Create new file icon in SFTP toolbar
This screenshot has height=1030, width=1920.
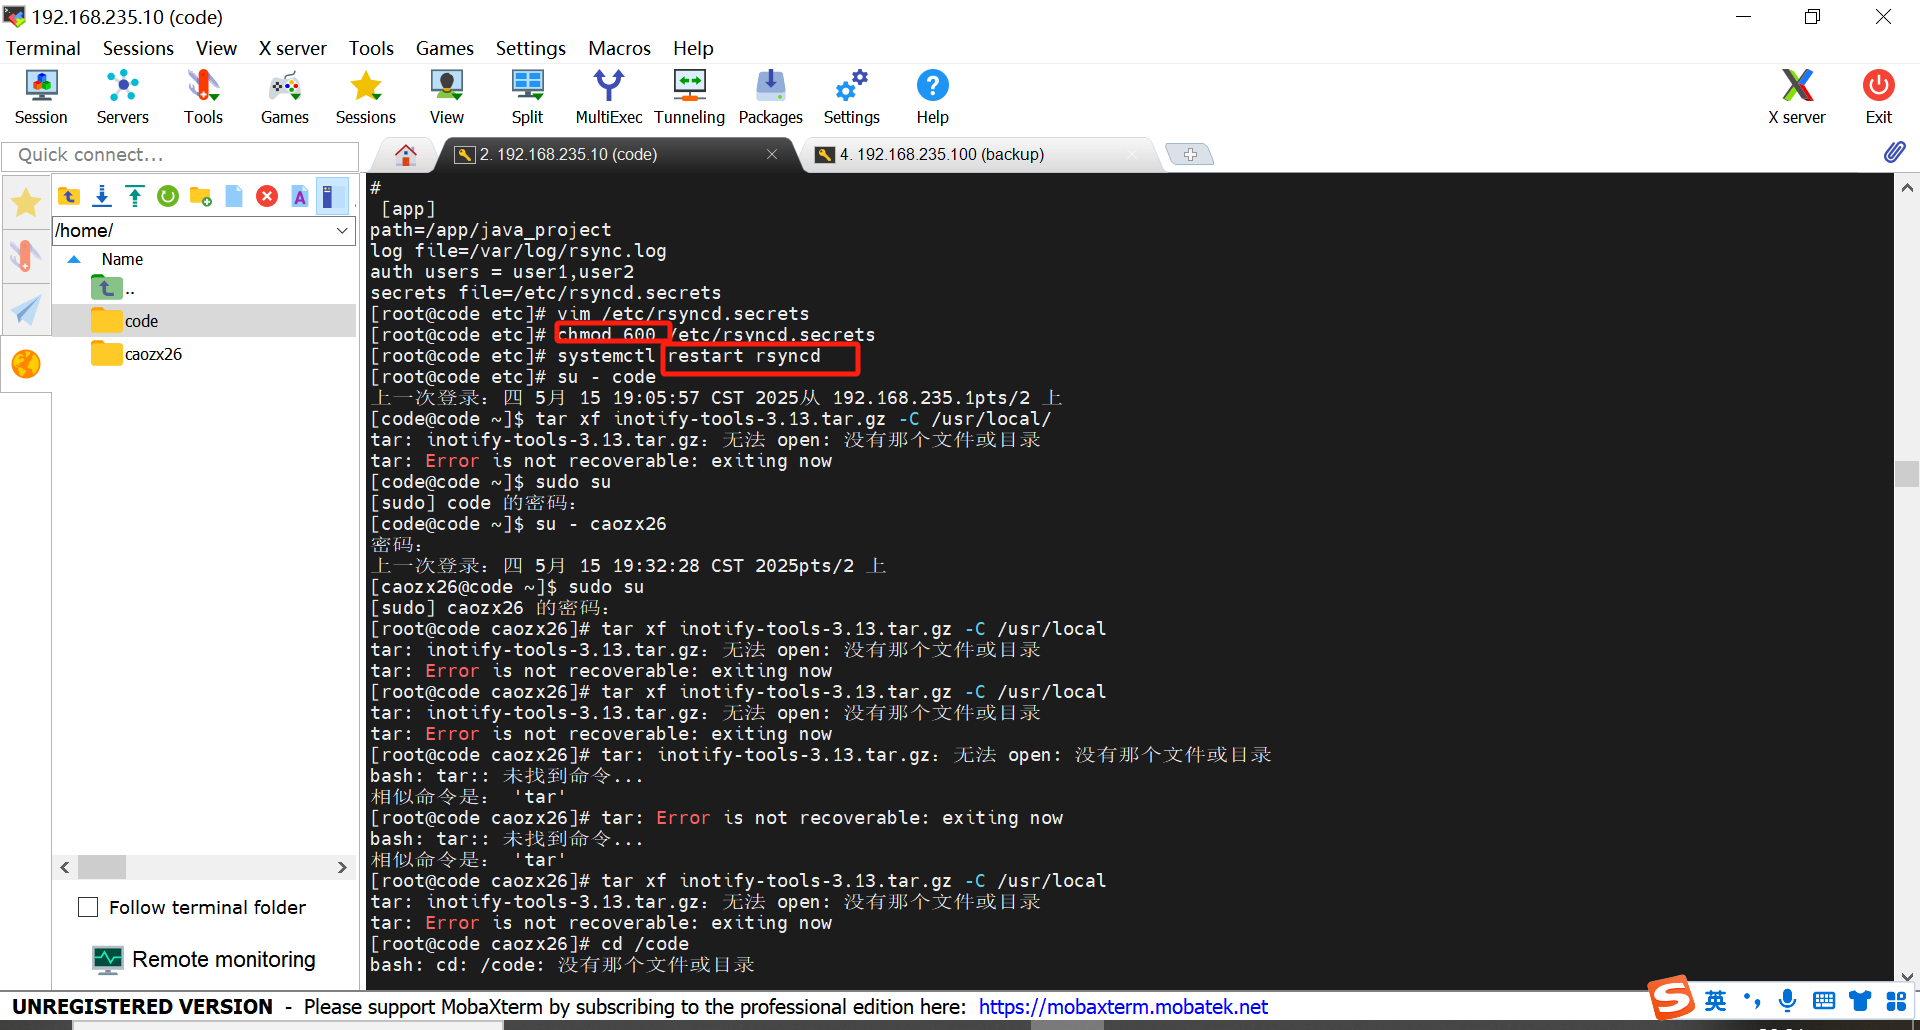coord(234,196)
